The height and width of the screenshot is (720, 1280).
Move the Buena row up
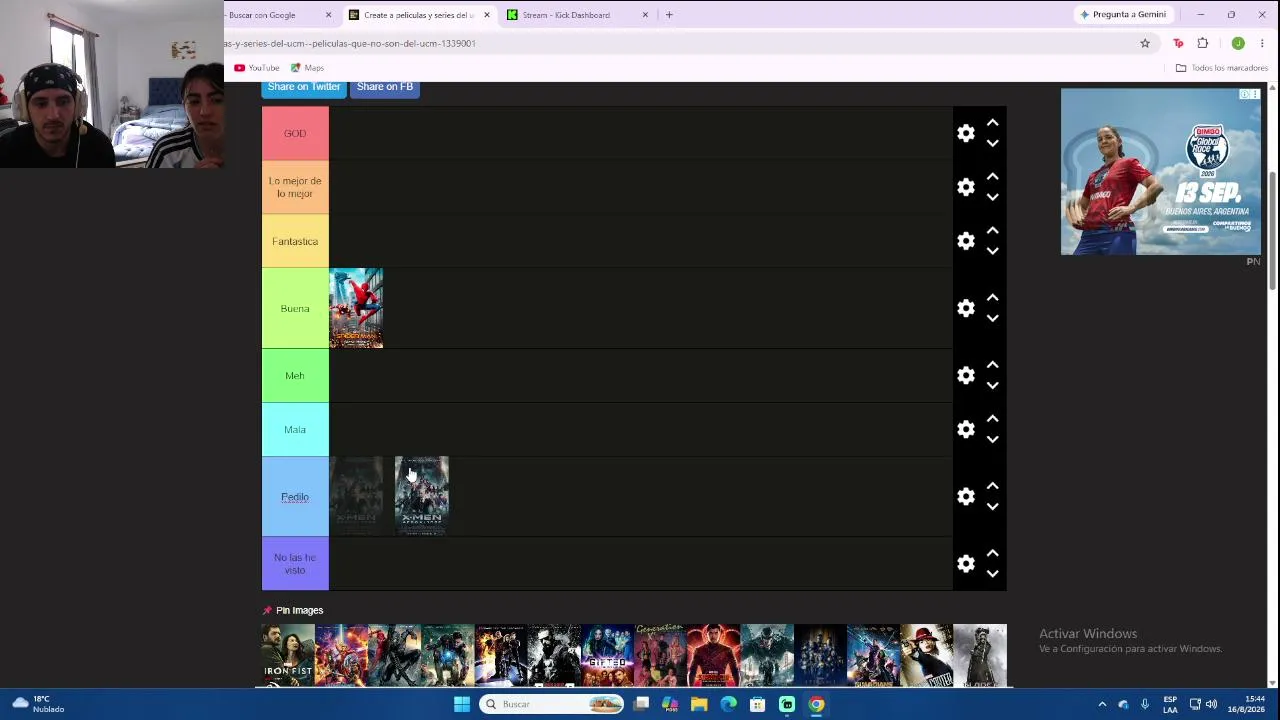(x=992, y=298)
